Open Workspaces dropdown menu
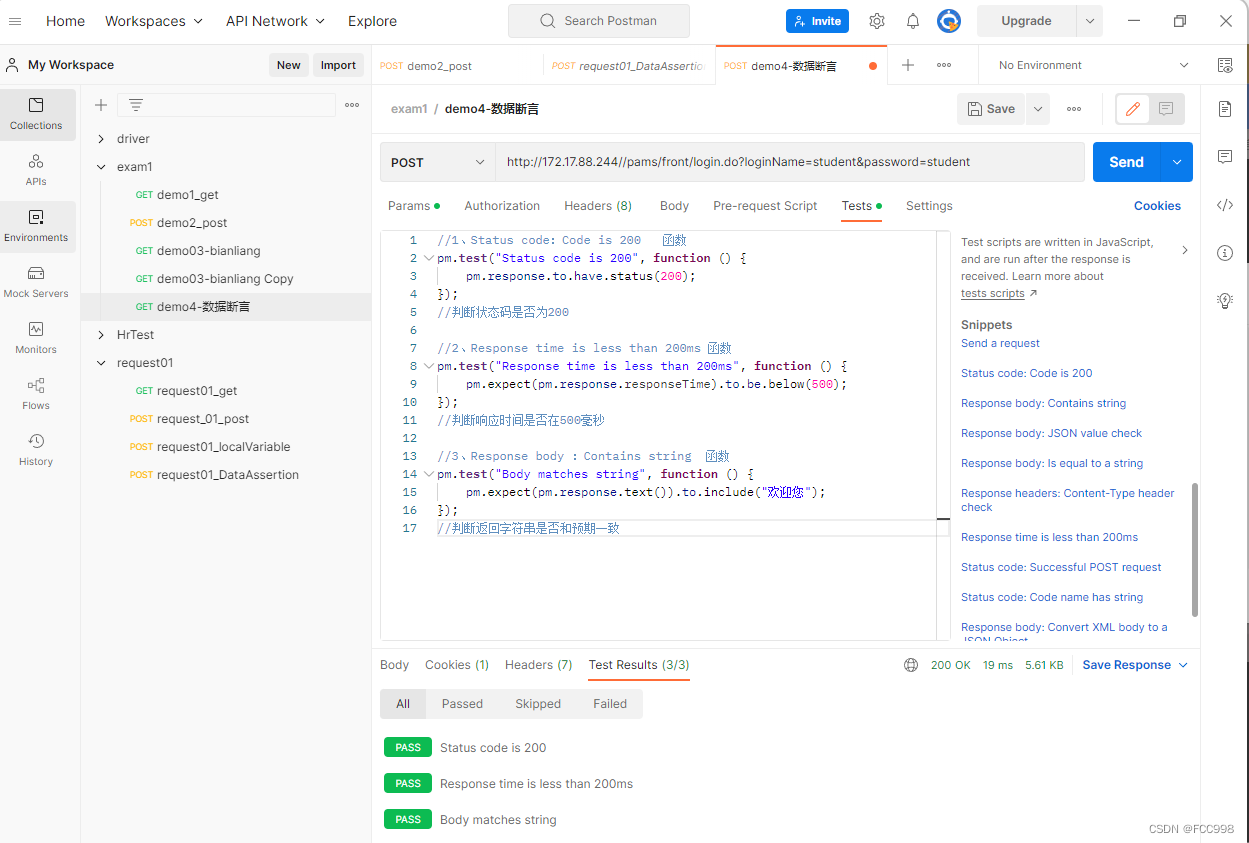 (154, 21)
